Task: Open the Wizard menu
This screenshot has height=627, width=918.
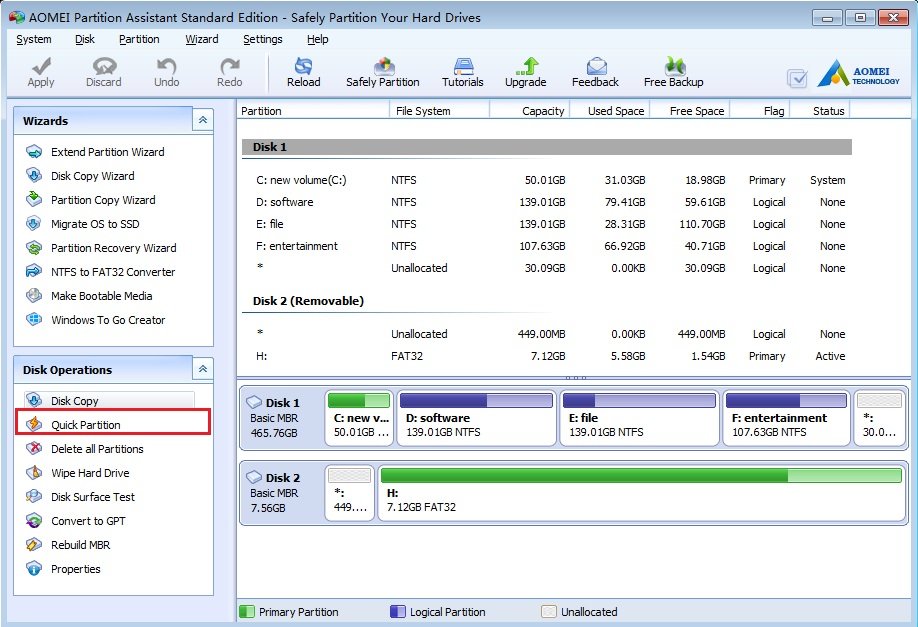Action: (201, 39)
